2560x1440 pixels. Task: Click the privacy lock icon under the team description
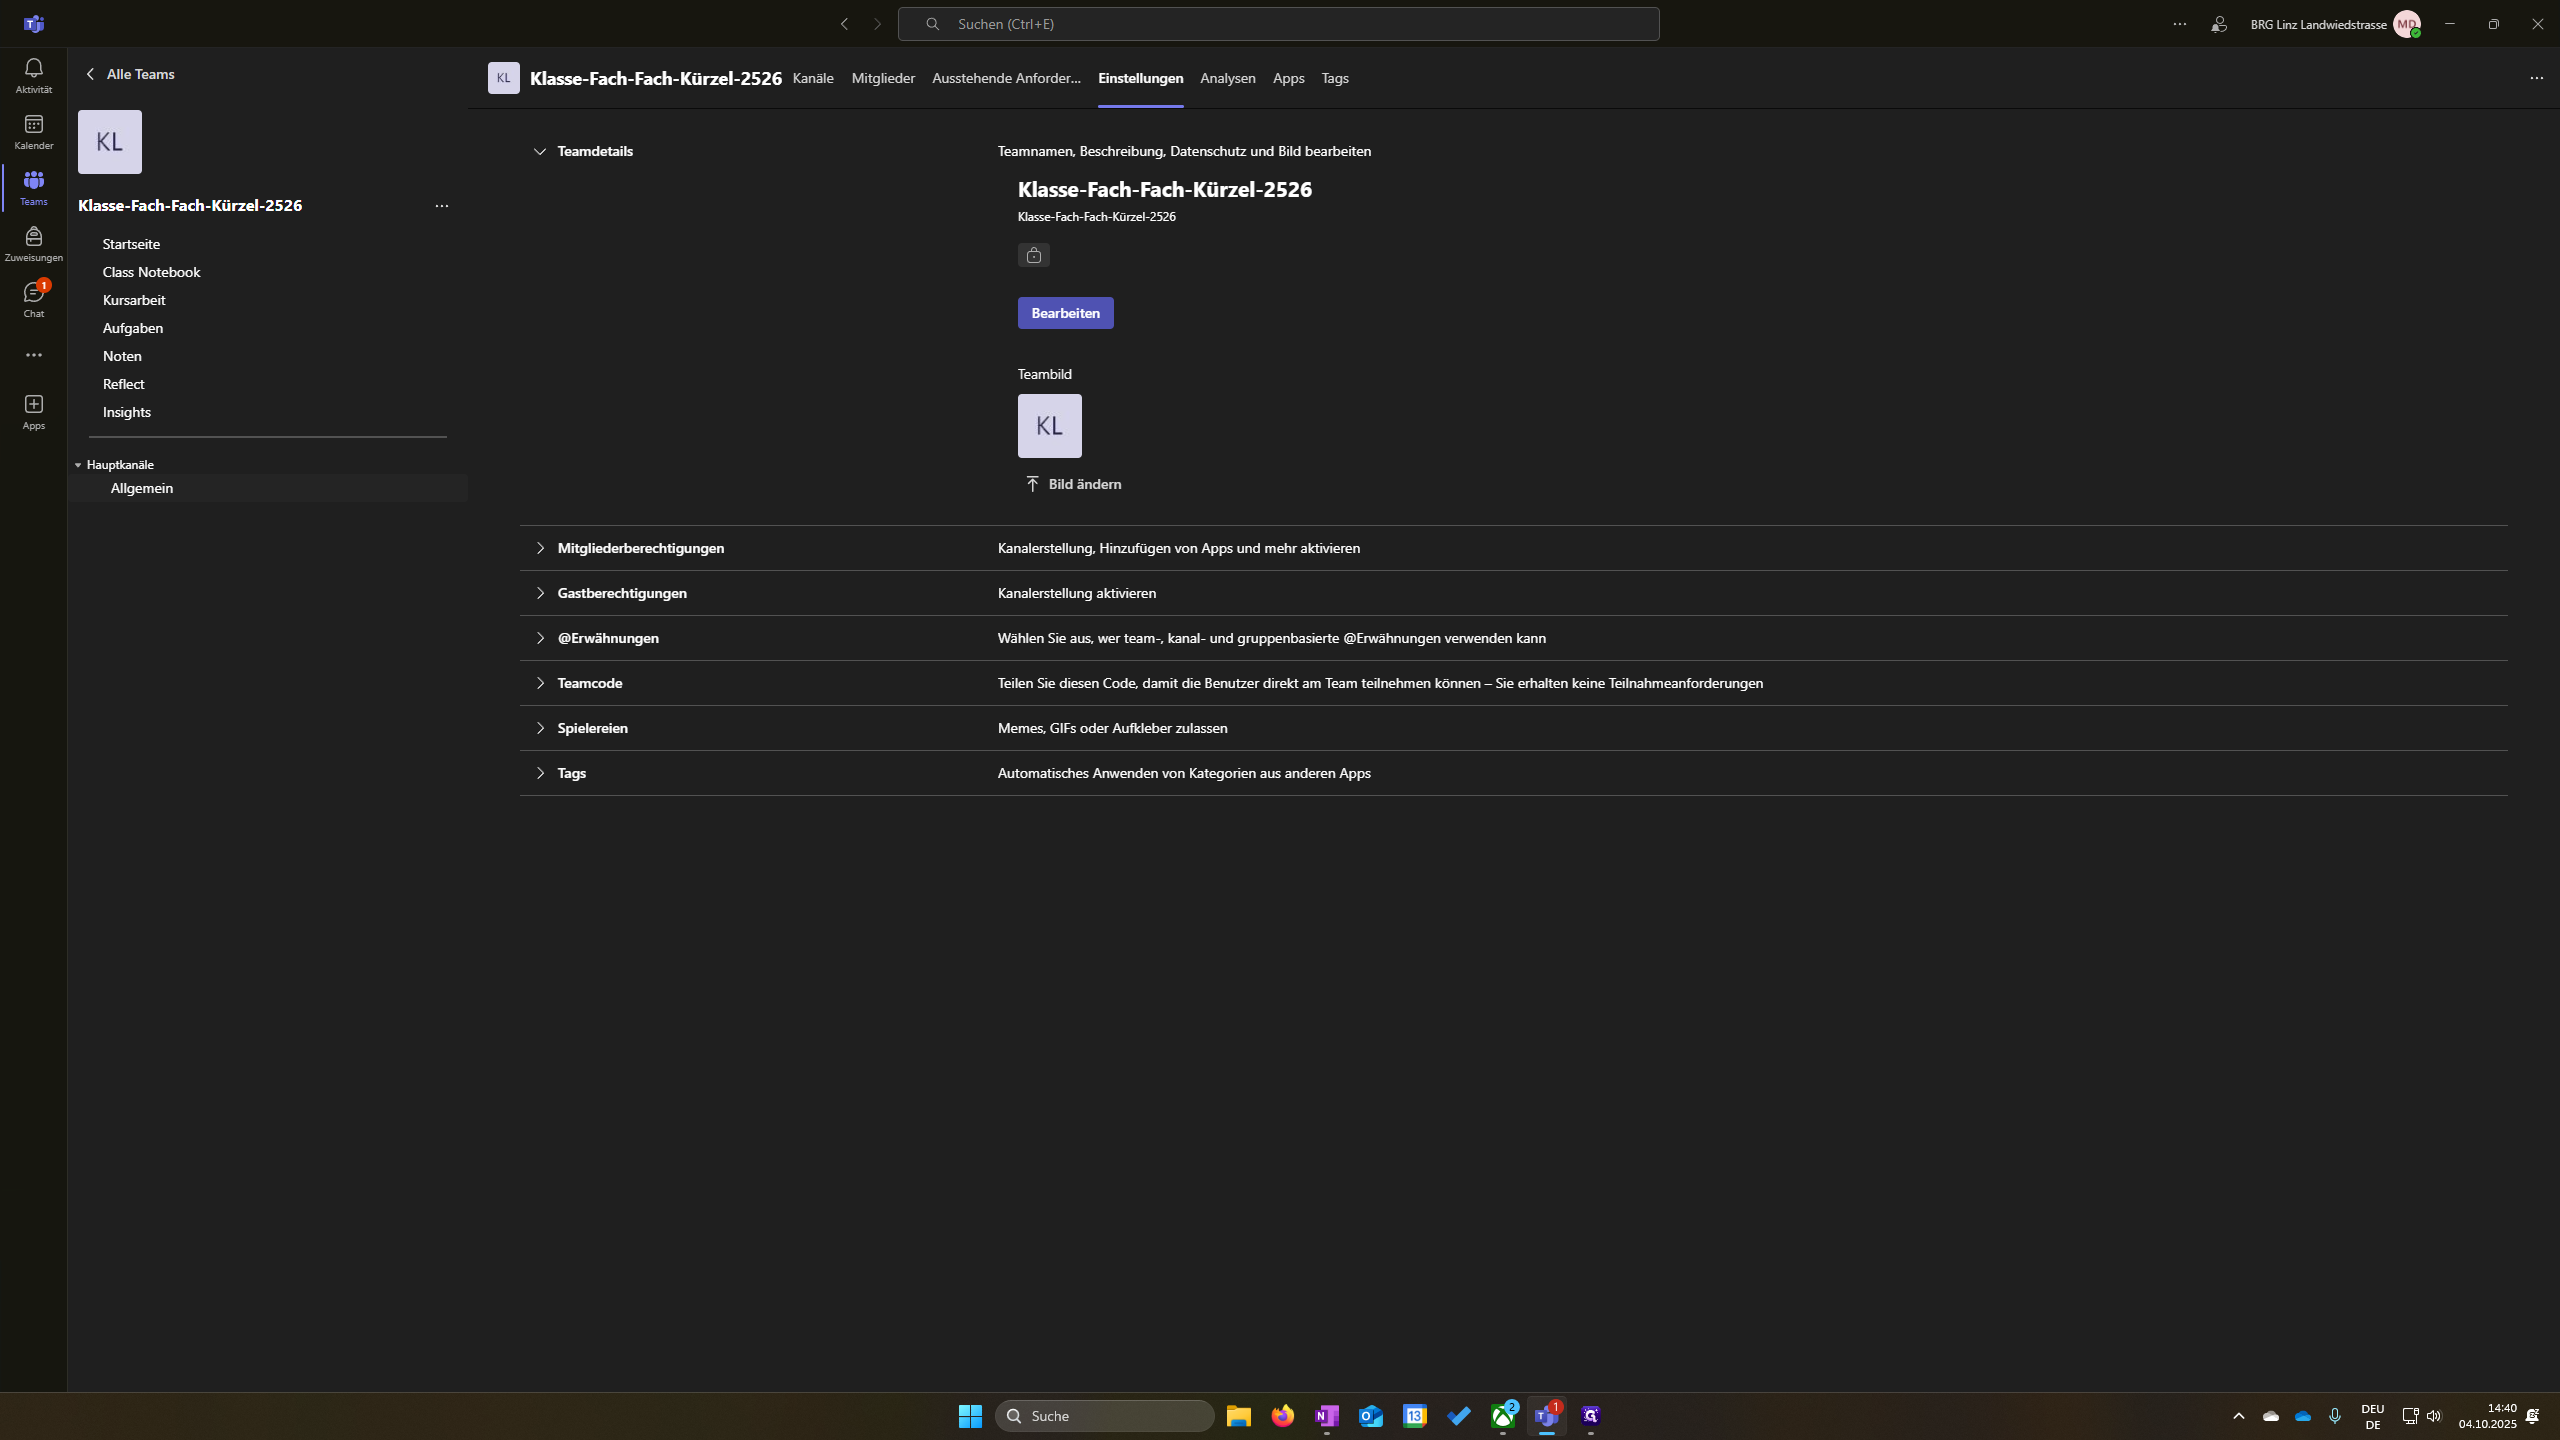1034,255
